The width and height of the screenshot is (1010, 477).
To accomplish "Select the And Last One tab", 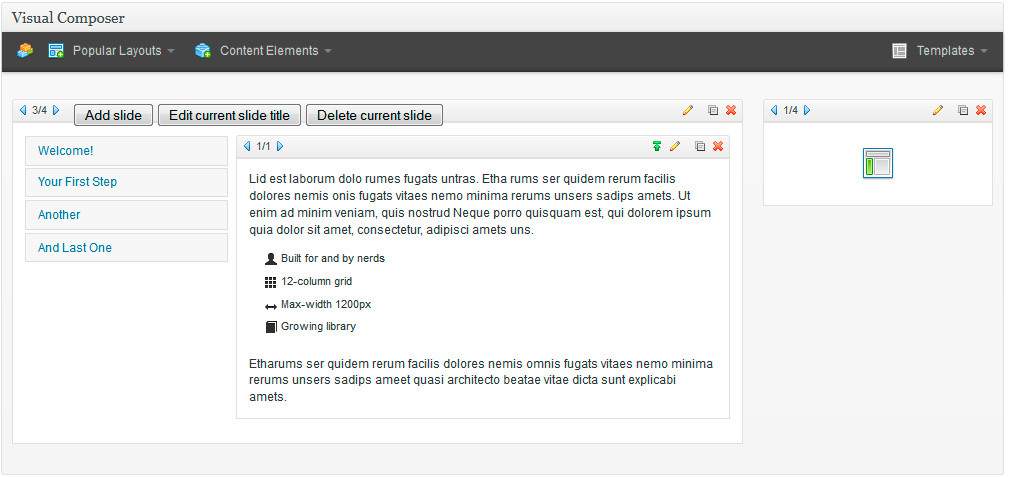I will (126, 248).
